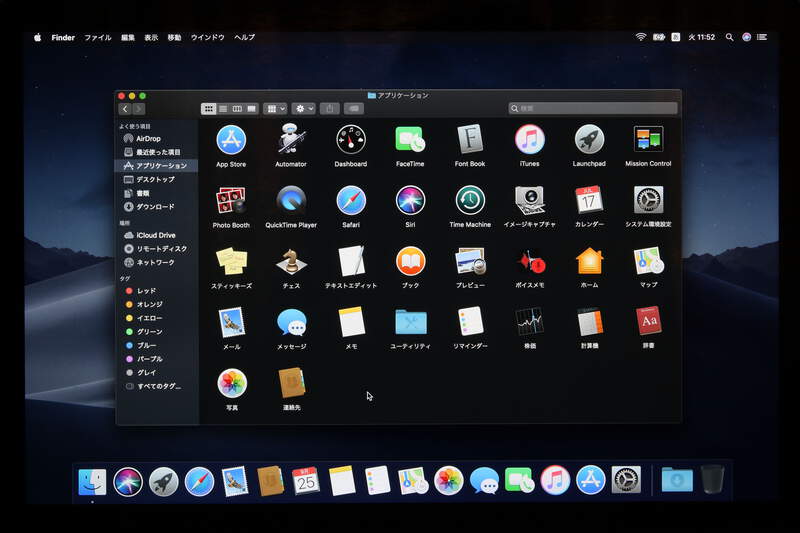Select the テキストエディット app icon
800x533 pixels.
pos(351,261)
